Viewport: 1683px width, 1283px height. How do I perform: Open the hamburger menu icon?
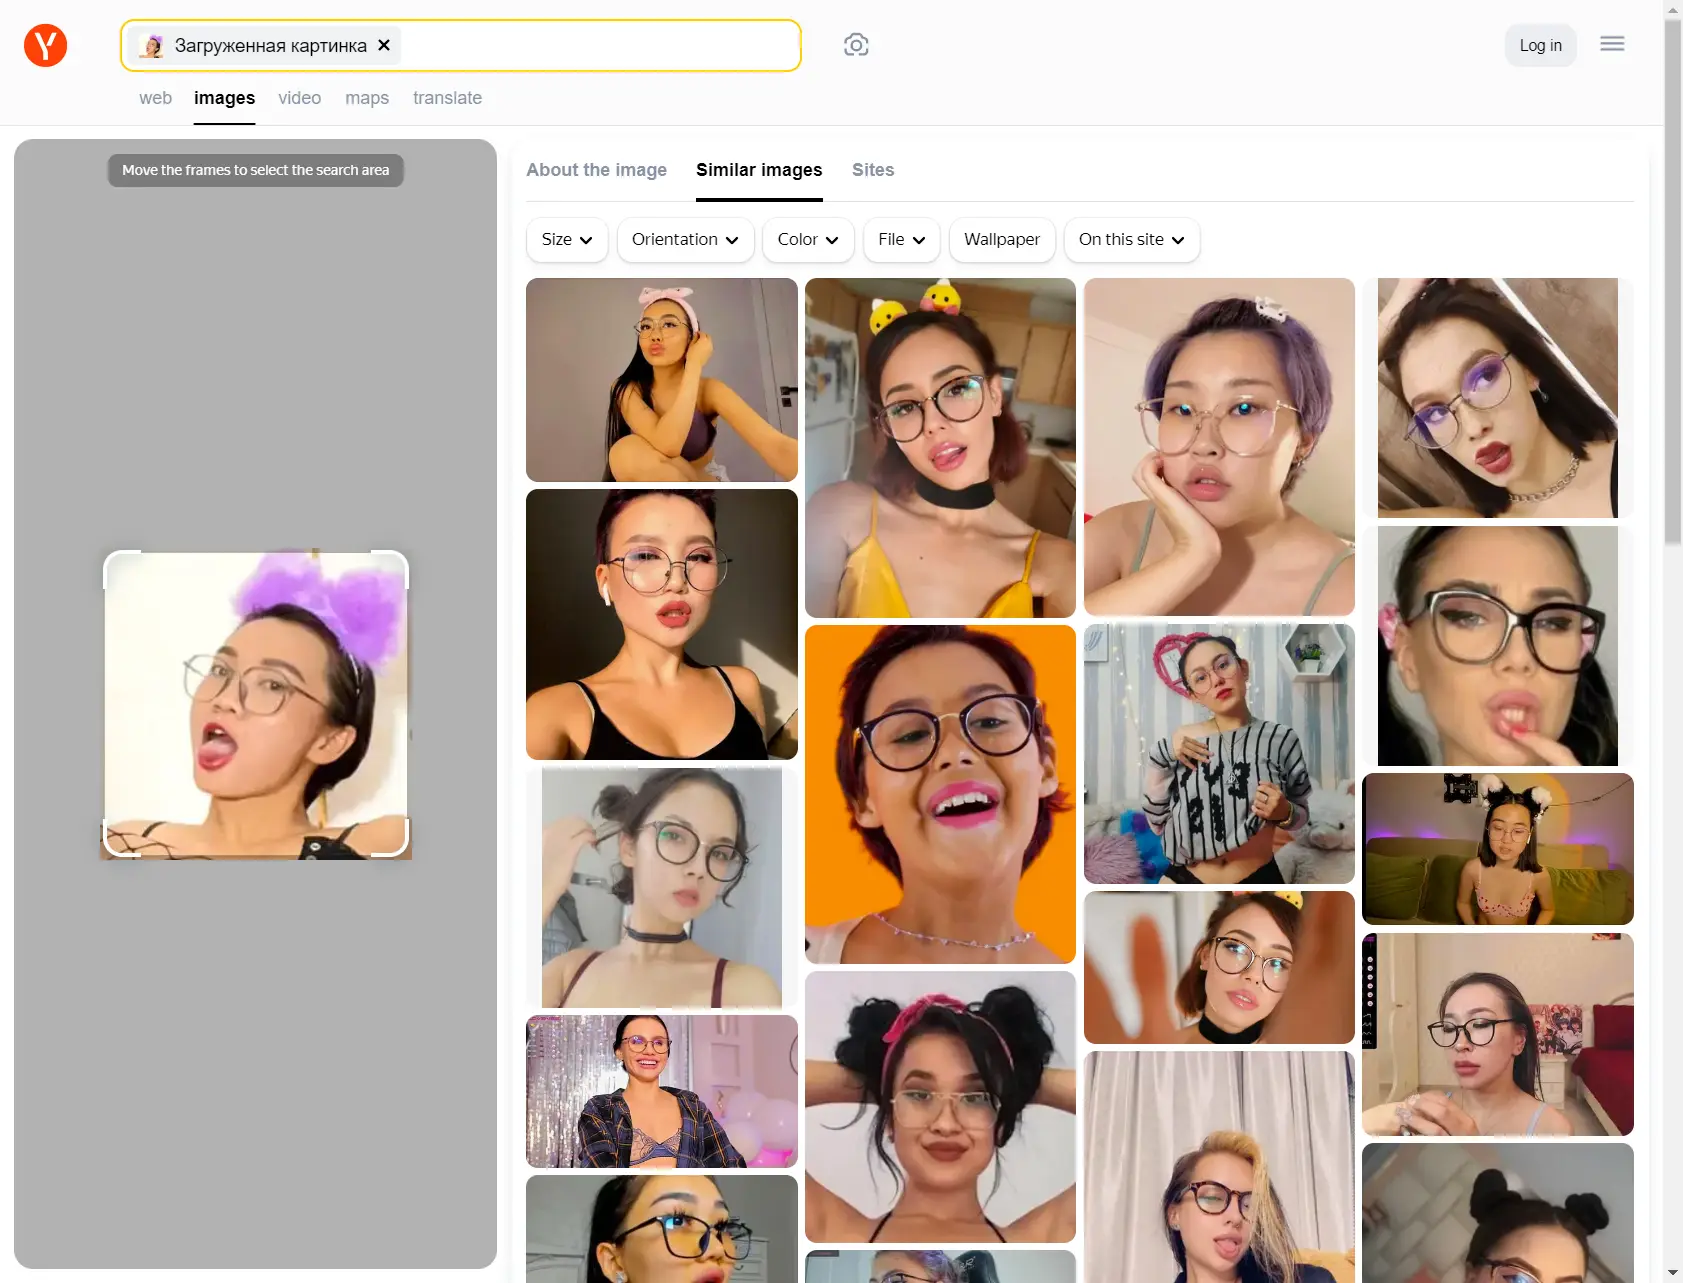point(1611,44)
